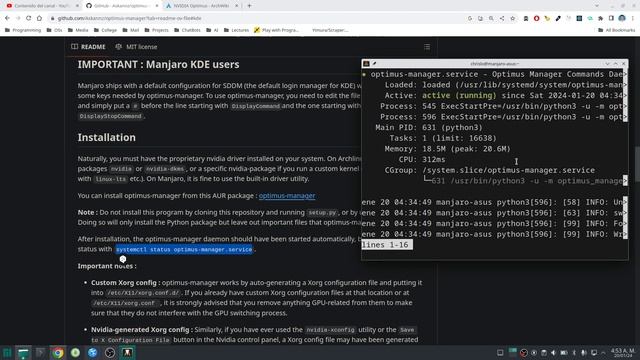Open OBS Studio from the taskbar
This screenshot has width=640, height=360.
pos(110,353)
